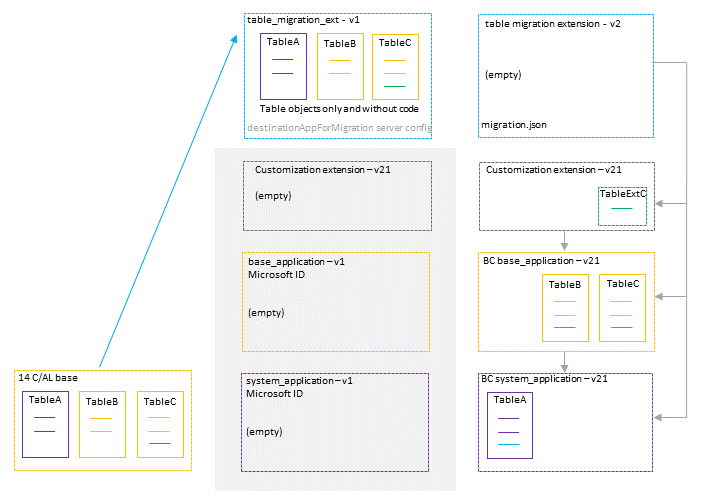705x498 pixels.
Task: Click the '14 C/AL base' title
Action: [x=48, y=378]
